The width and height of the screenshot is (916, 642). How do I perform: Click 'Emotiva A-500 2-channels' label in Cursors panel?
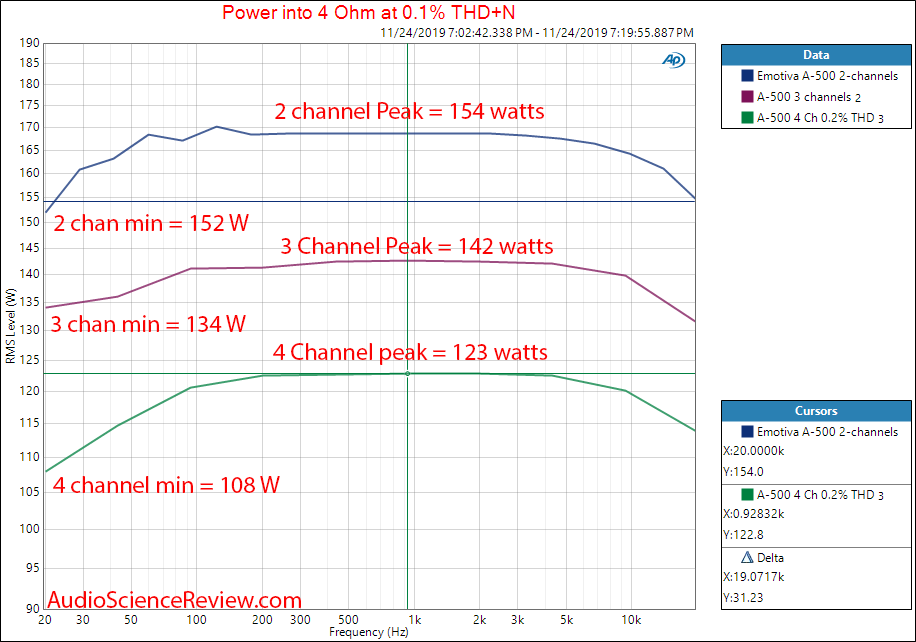coord(827,432)
